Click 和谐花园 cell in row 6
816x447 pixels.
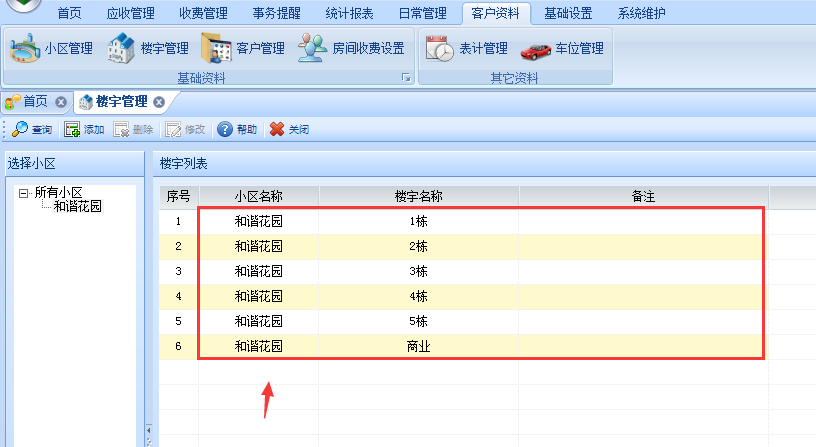click(259, 346)
